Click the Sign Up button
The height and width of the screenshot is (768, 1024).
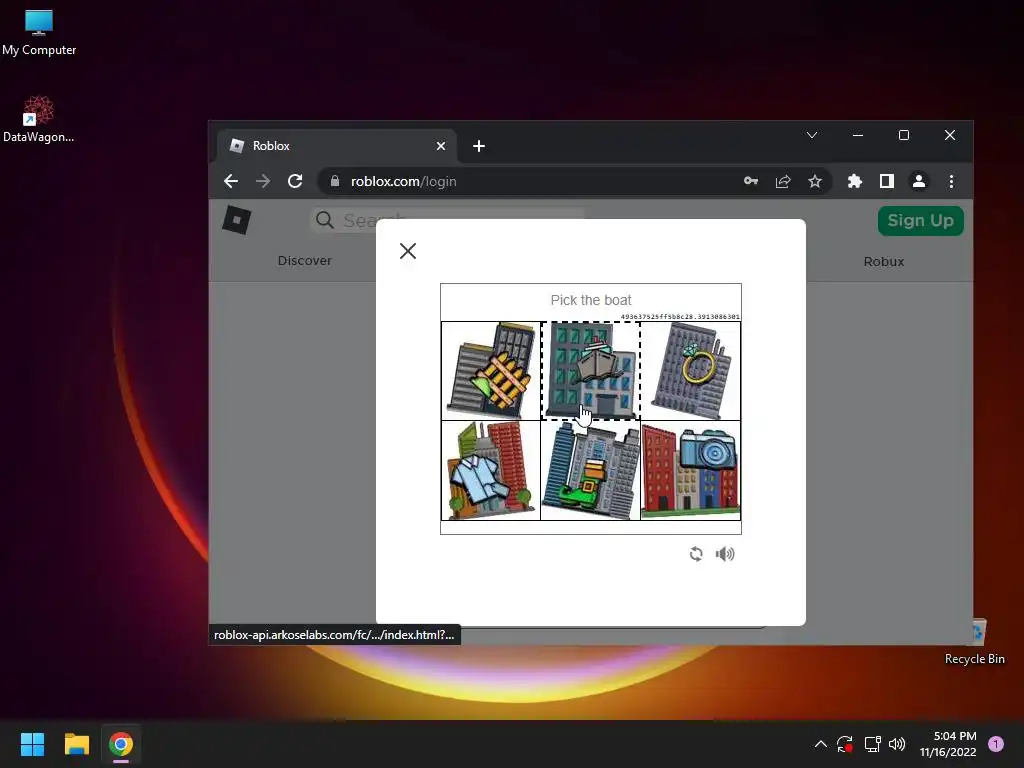[920, 221]
